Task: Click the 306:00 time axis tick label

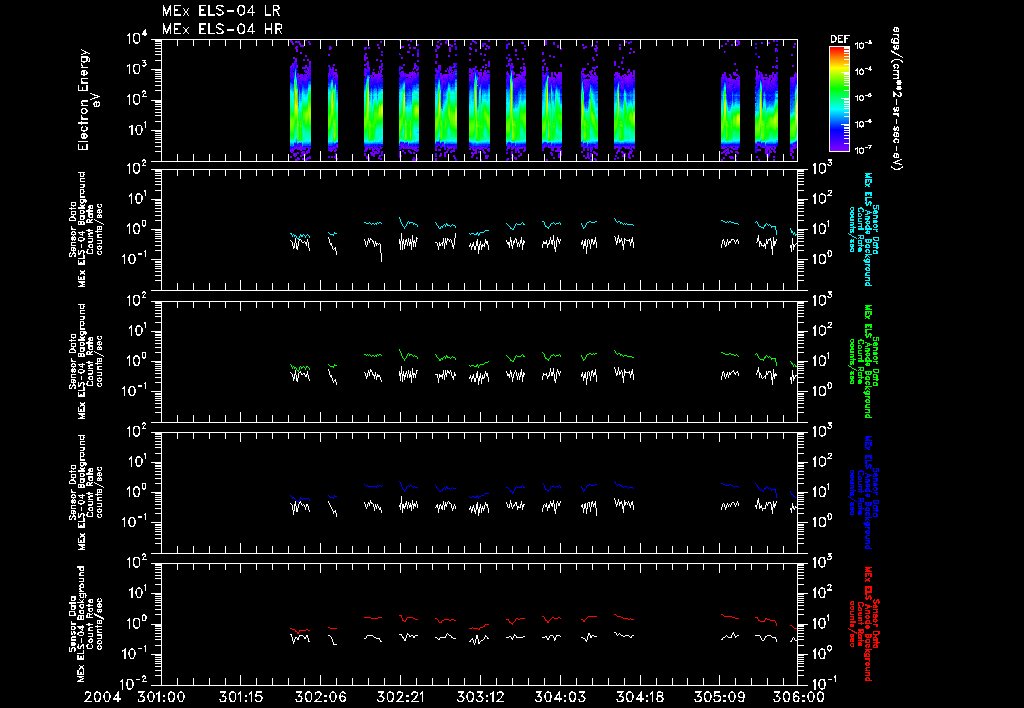Action: (799, 697)
